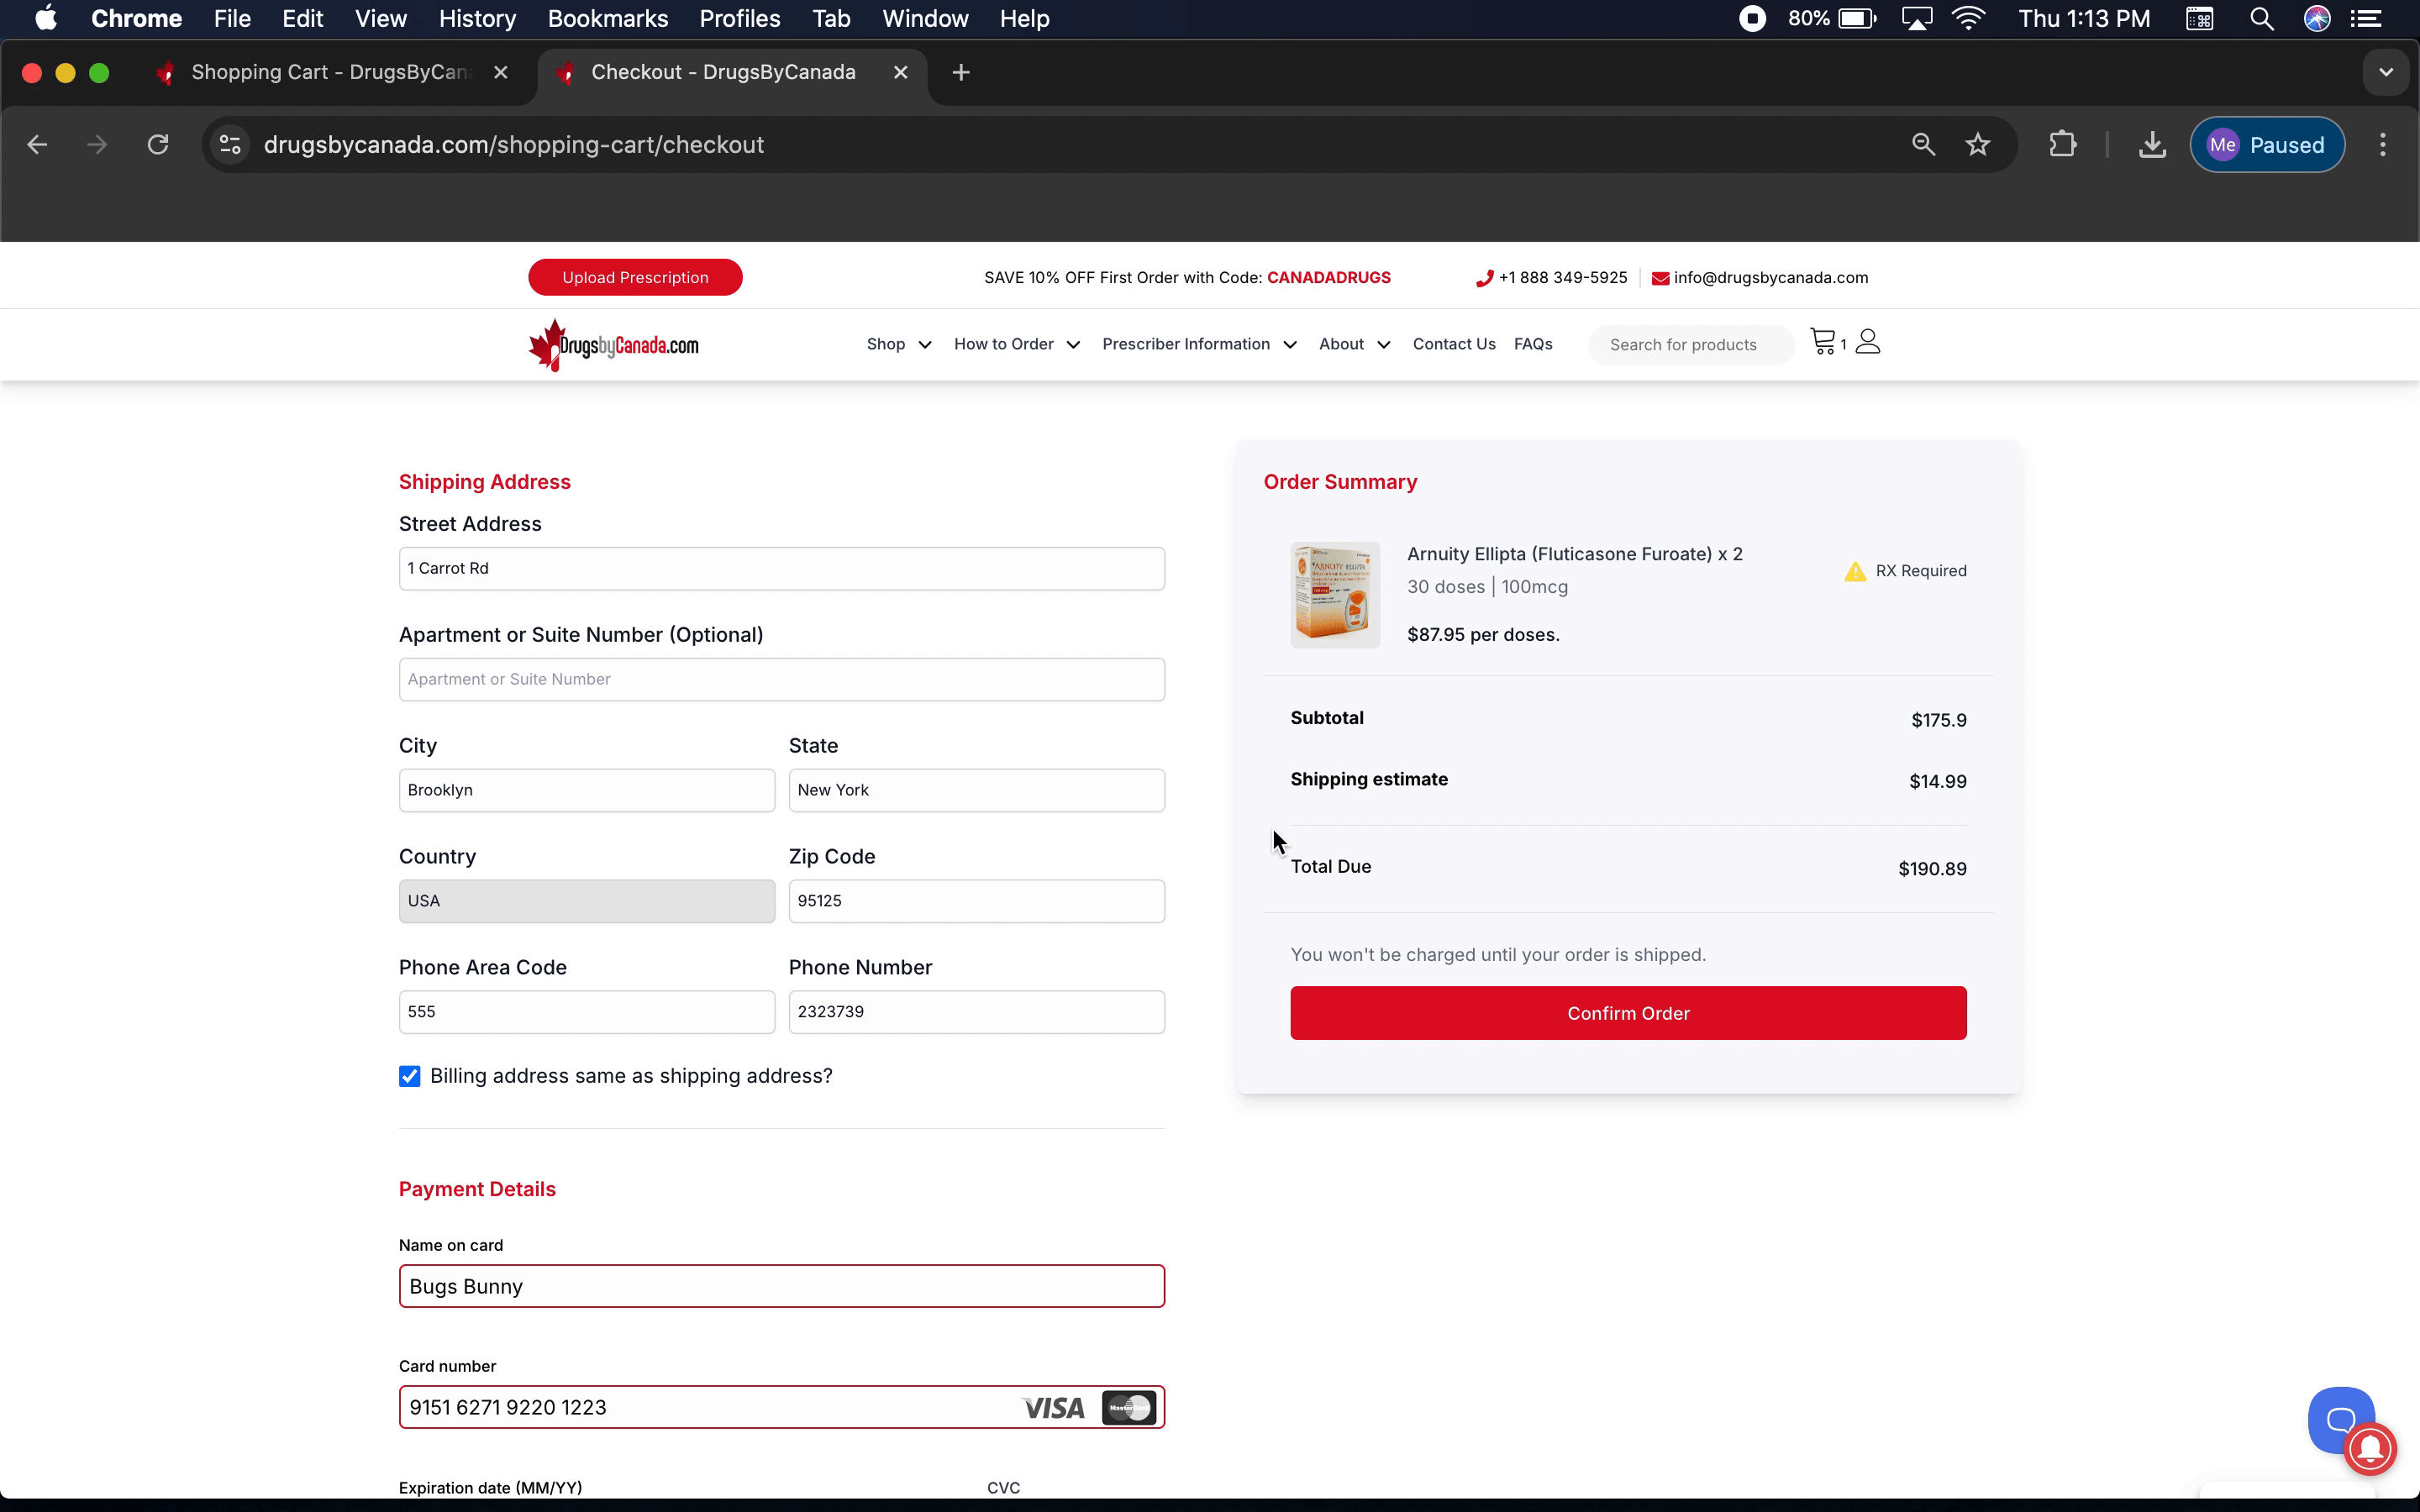Click the Zip Code input field
2420x1512 pixels.
pos(976,901)
